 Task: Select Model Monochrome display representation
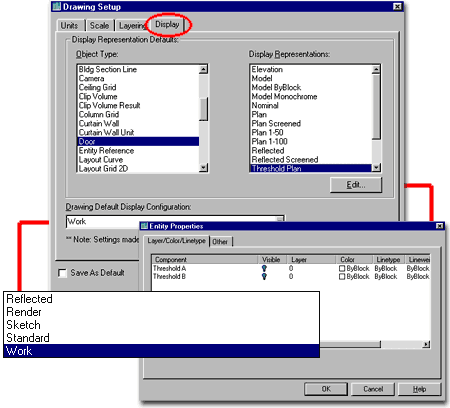pos(311,96)
